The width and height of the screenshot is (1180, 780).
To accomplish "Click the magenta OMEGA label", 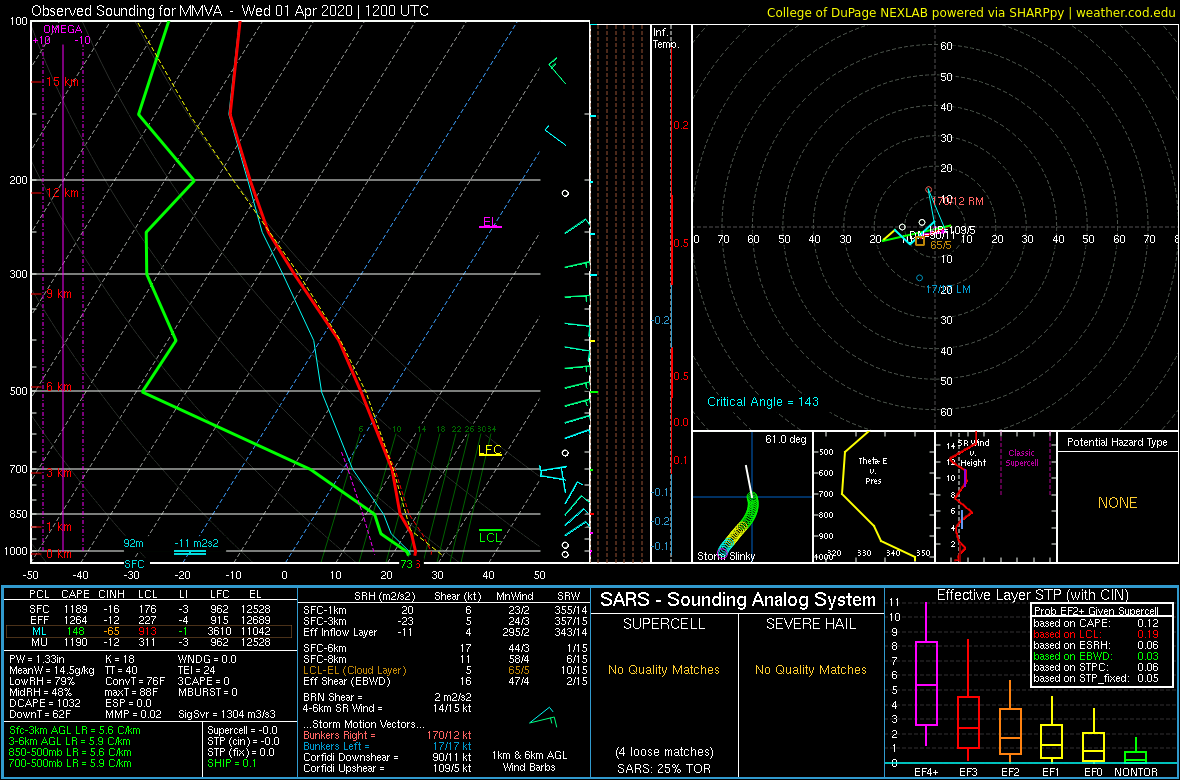I will click(62, 29).
